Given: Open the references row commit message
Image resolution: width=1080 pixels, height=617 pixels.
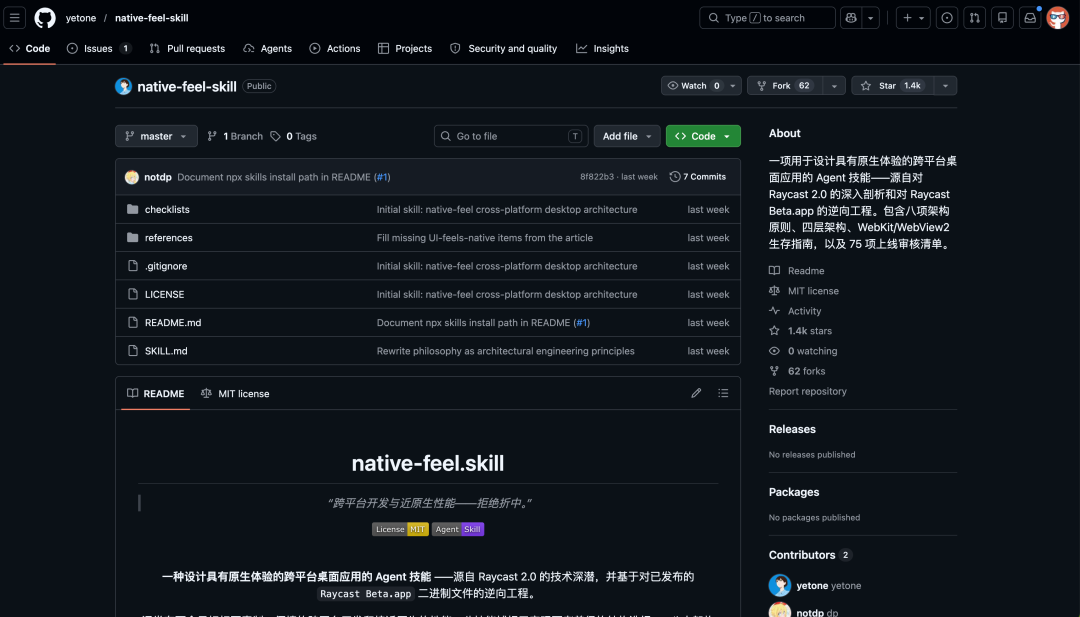Looking at the screenshot, I should point(485,238).
